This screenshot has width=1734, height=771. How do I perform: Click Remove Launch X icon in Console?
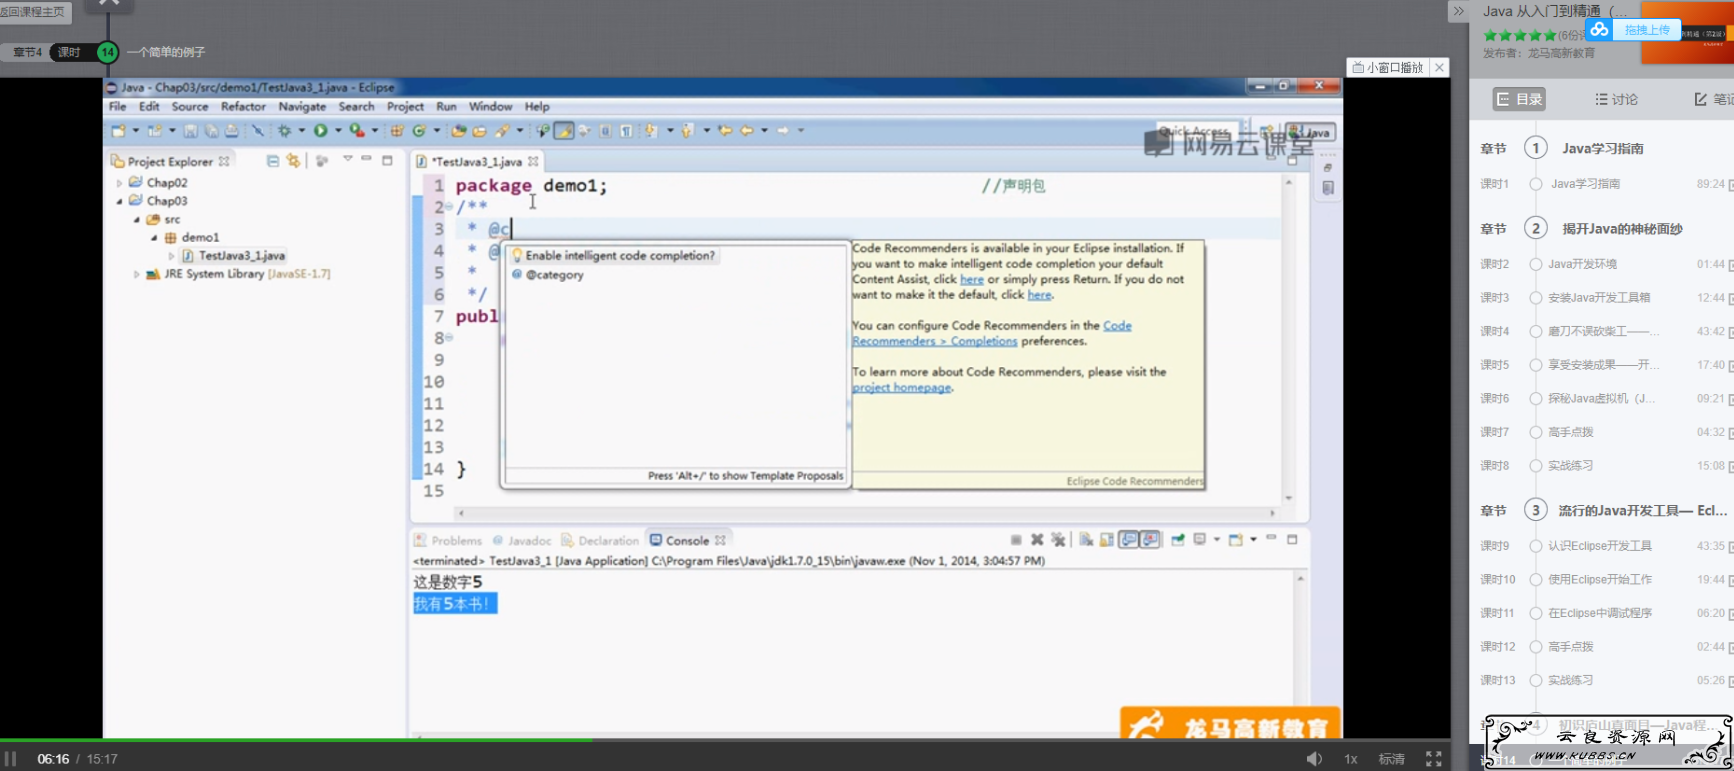pyautogui.click(x=1037, y=540)
